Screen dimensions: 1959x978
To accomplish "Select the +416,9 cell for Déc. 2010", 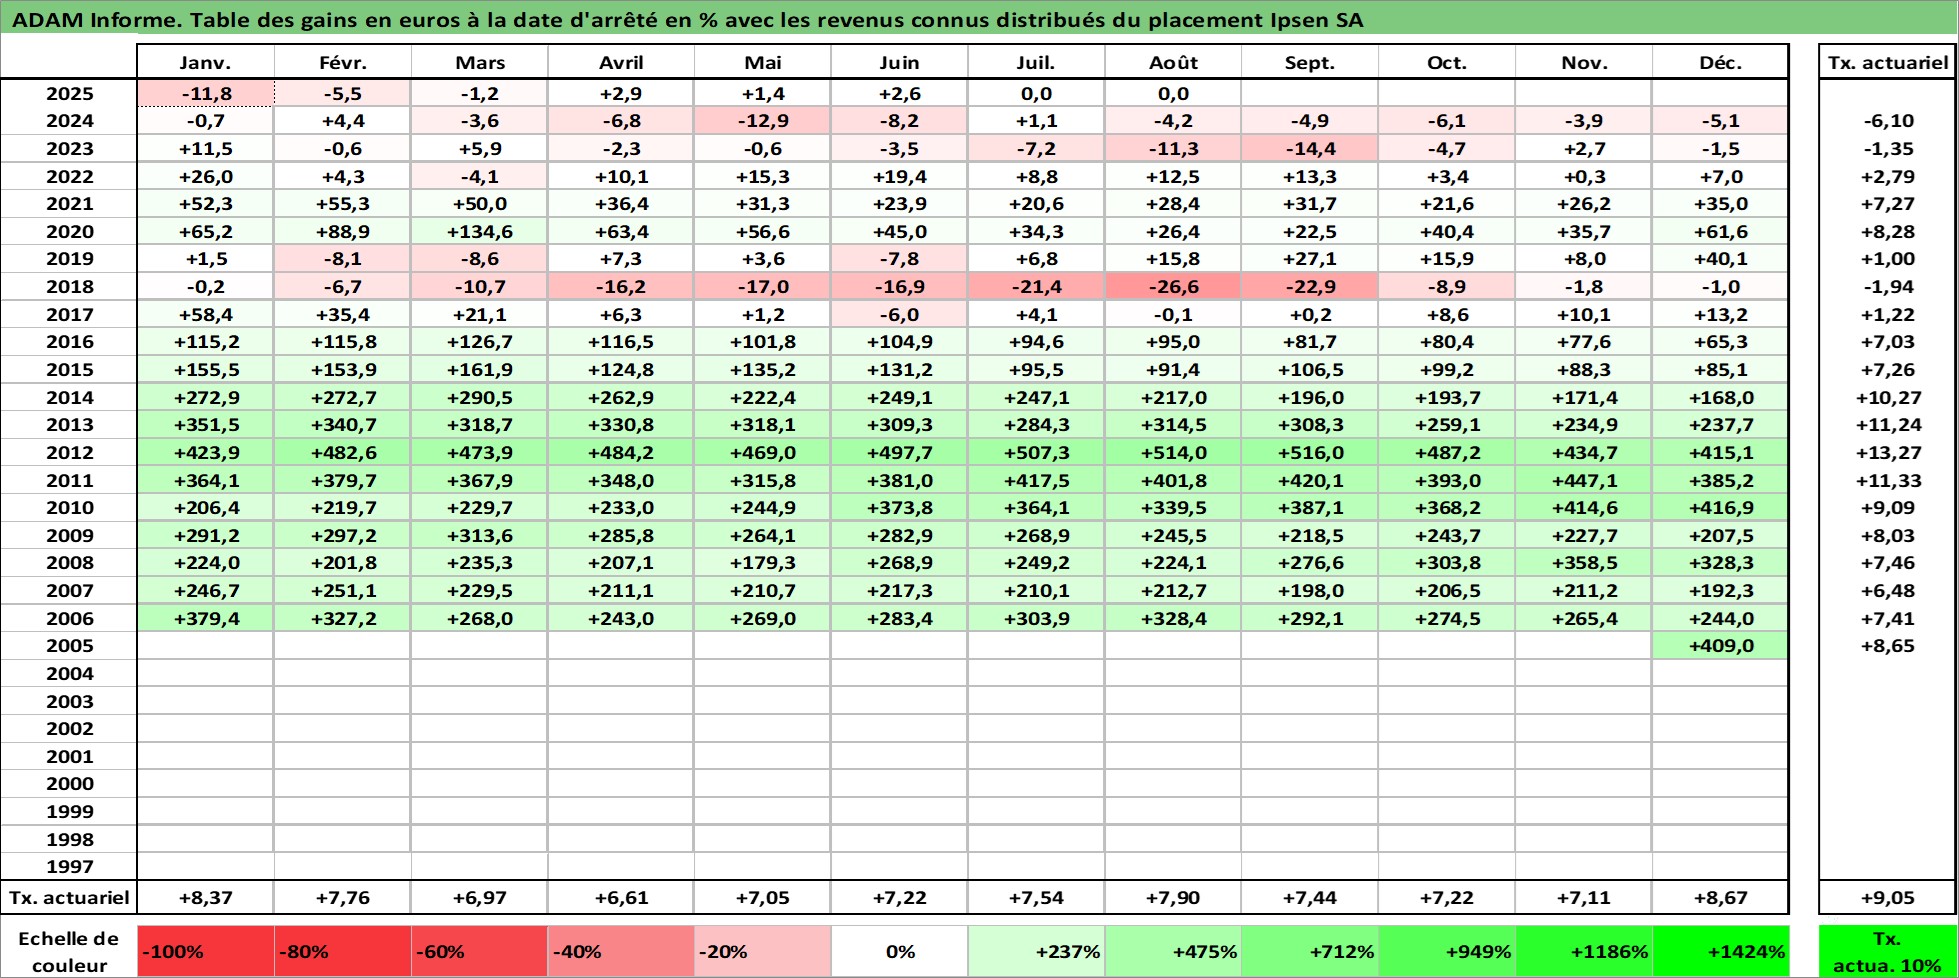I will pyautogui.click(x=1720, y=507).
